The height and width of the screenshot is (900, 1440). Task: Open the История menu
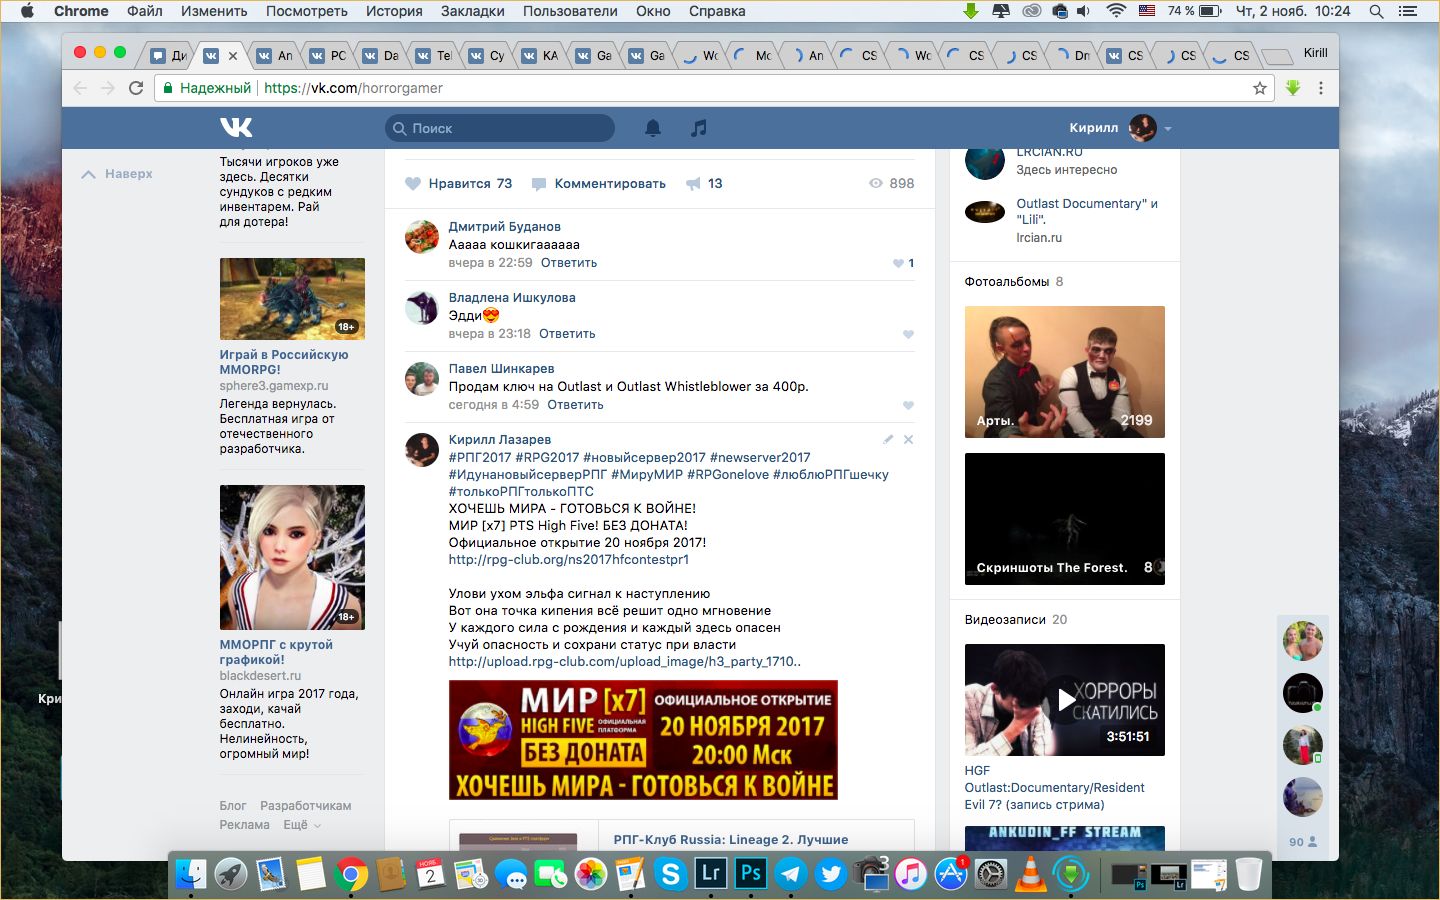tap(394, 11)
